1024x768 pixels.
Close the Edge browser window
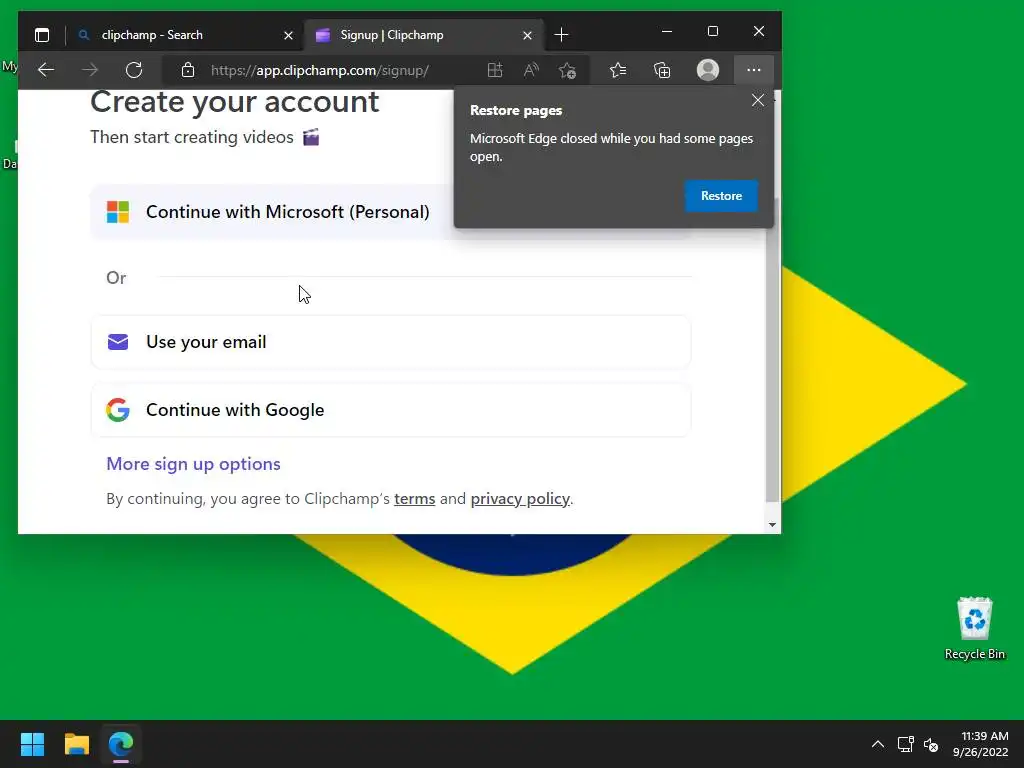758,31
